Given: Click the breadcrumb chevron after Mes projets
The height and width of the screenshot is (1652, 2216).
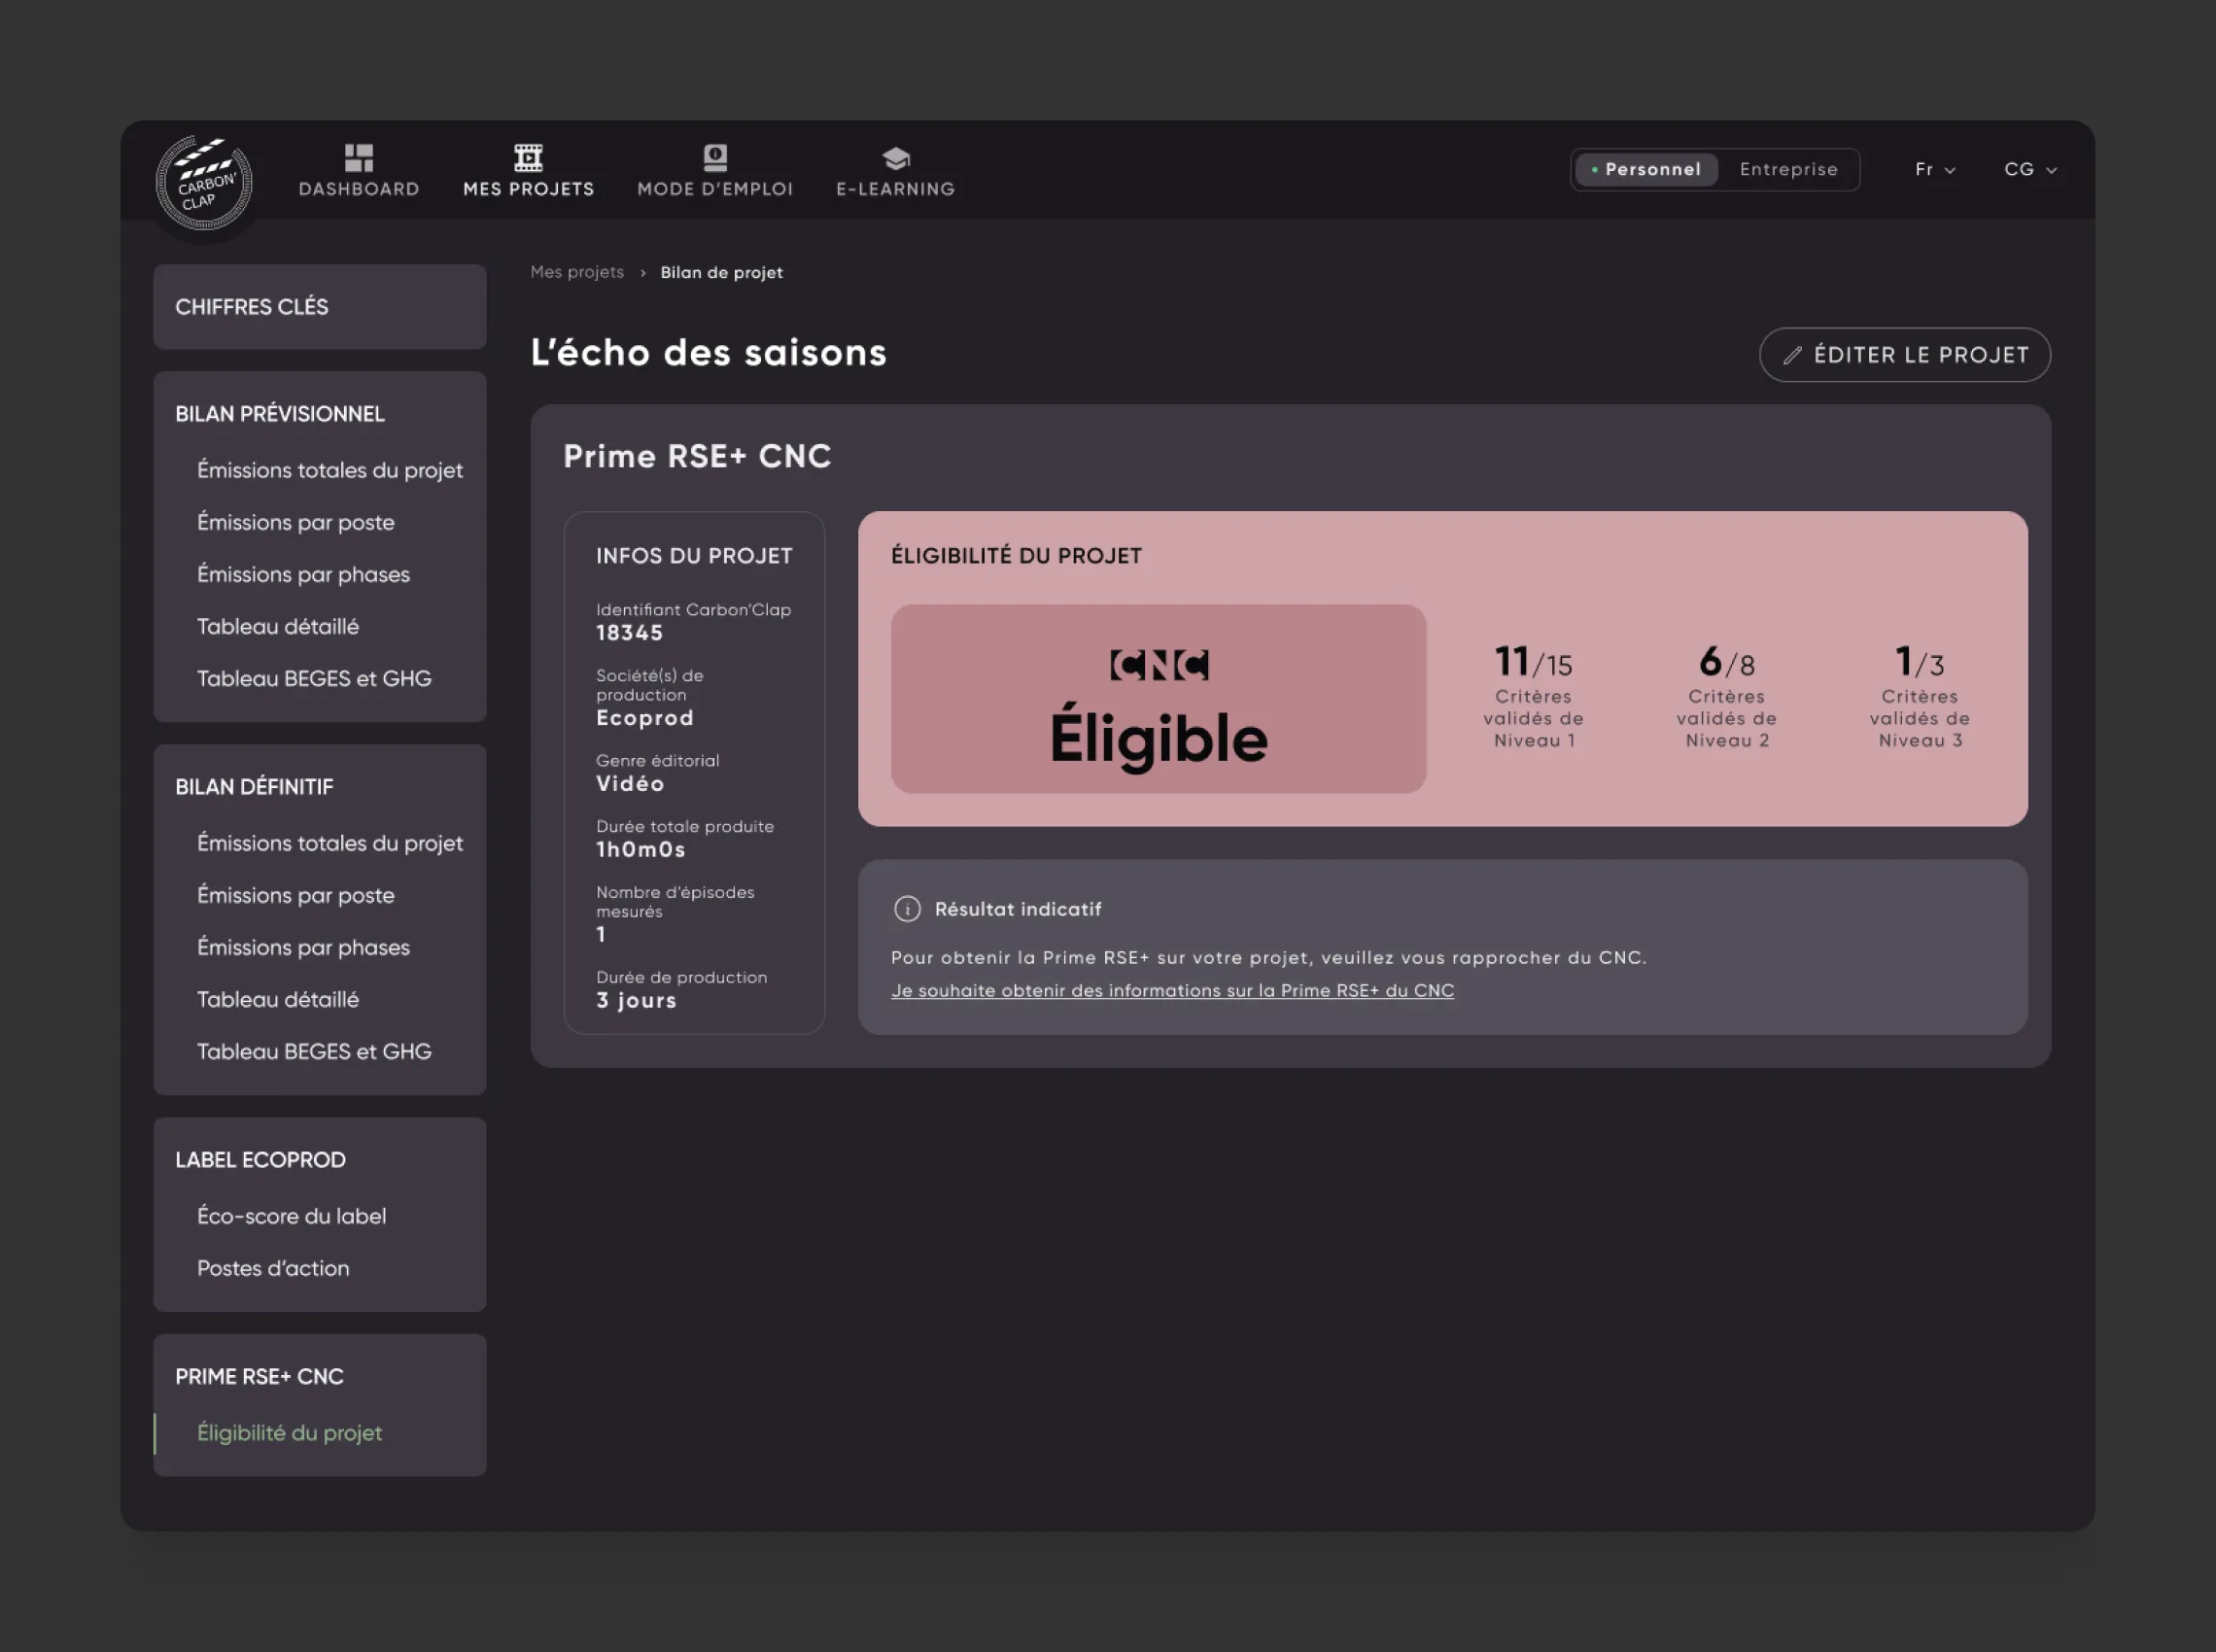Looking at the screenshot, I should (642, 273).
